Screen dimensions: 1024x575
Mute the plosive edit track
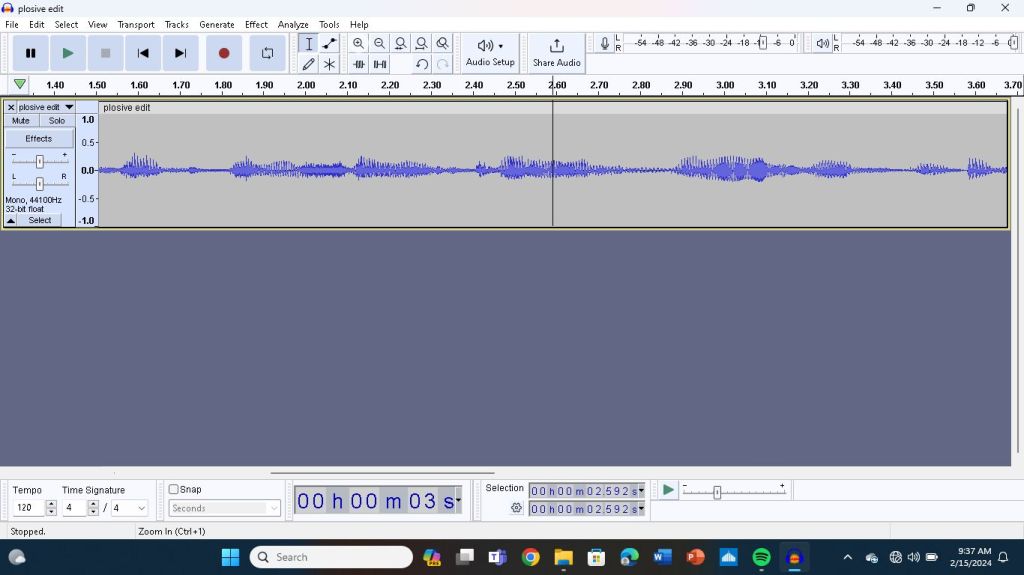[x=21, y=121]
